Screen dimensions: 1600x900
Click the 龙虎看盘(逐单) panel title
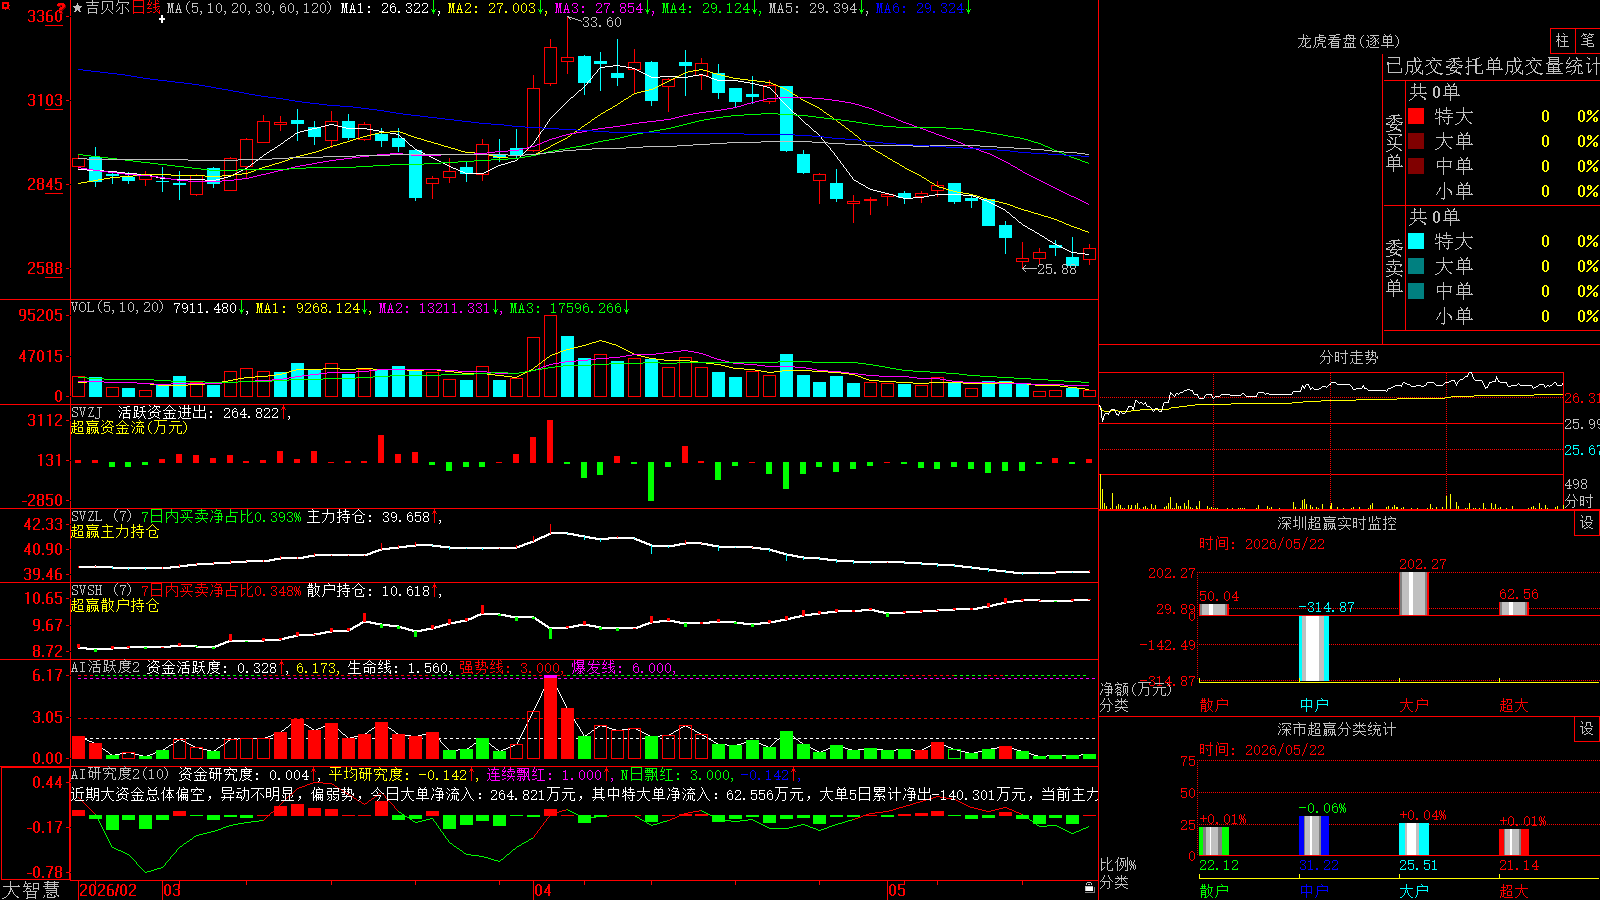(1348, 41)
